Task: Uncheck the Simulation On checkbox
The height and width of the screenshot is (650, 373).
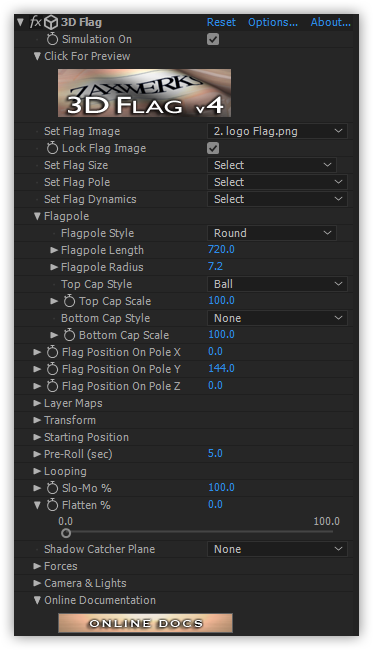Action: click(213, 39)
